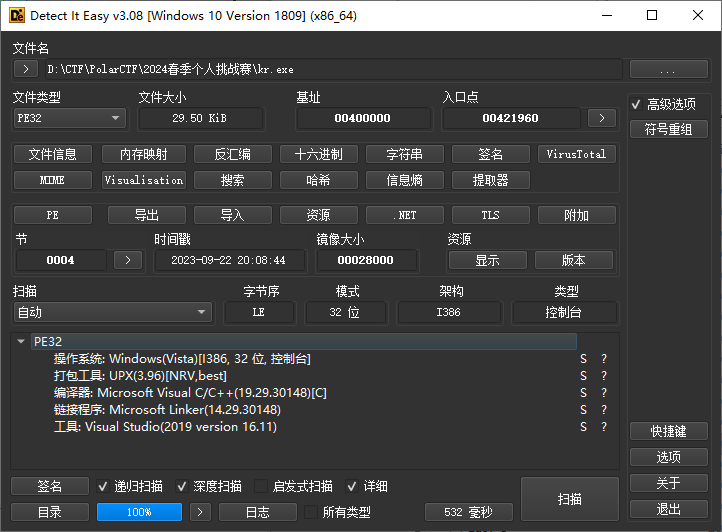The width and height of the screenshot is (722, 532).
Task: Open the 资源 section button
Action: pos(319,215)
